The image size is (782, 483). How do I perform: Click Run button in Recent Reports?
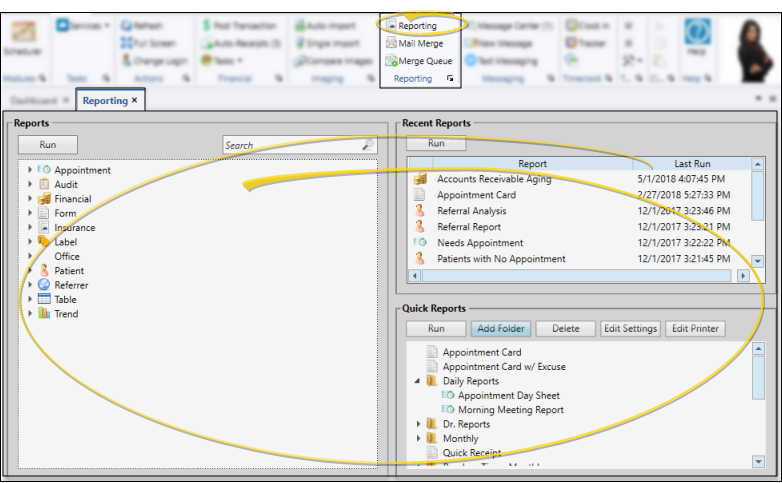436,144
